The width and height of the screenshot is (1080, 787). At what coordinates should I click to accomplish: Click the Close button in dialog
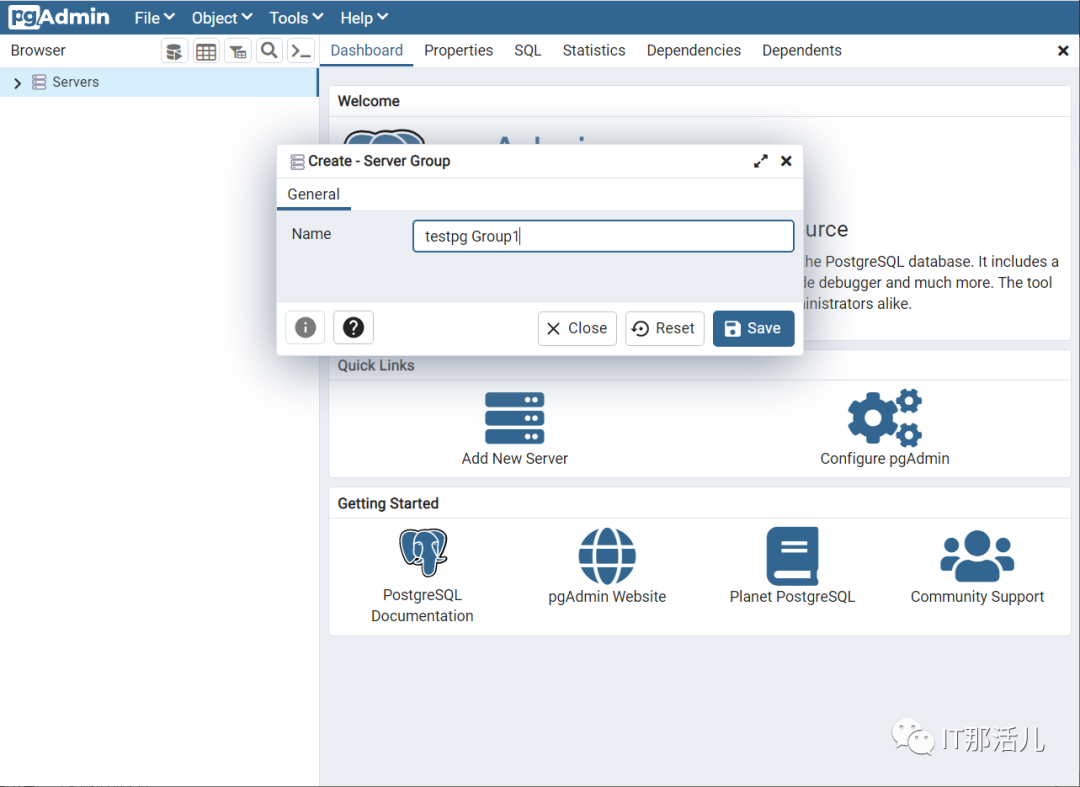[x=577, y=328]
